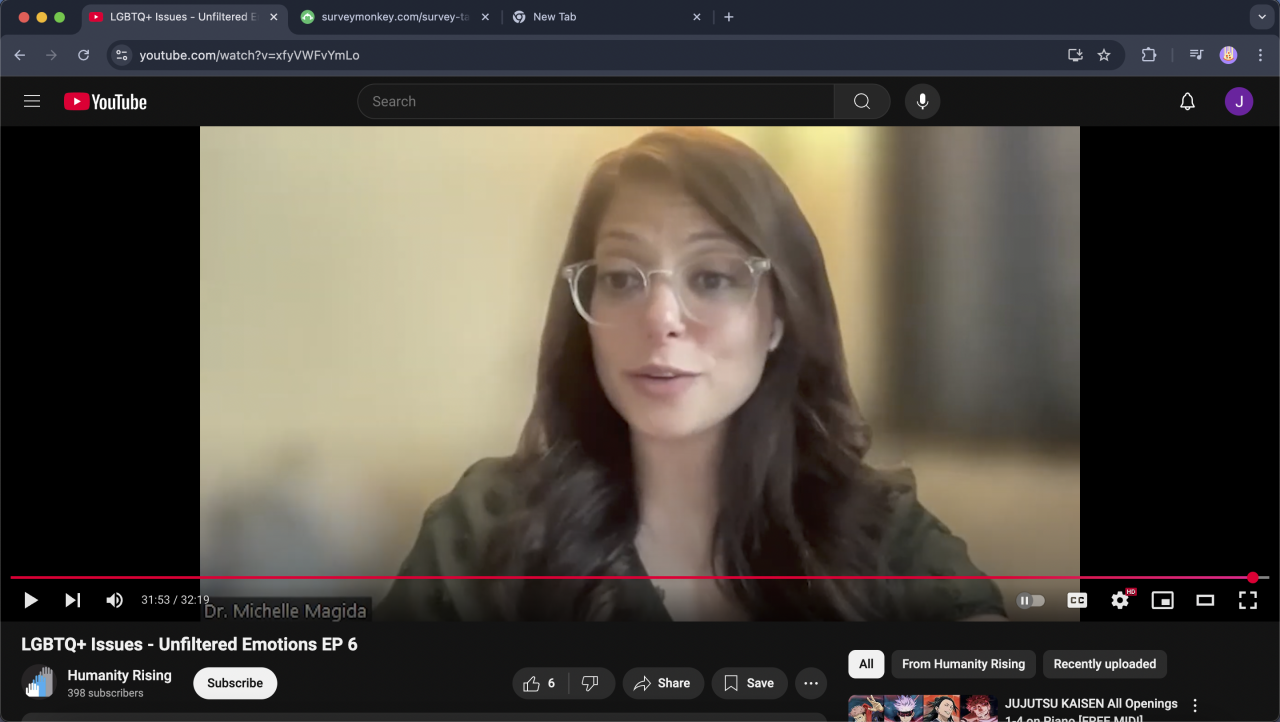Open the media controls toolbar button
Viewport: 1280px width, 722px height.
point(1196,55)
